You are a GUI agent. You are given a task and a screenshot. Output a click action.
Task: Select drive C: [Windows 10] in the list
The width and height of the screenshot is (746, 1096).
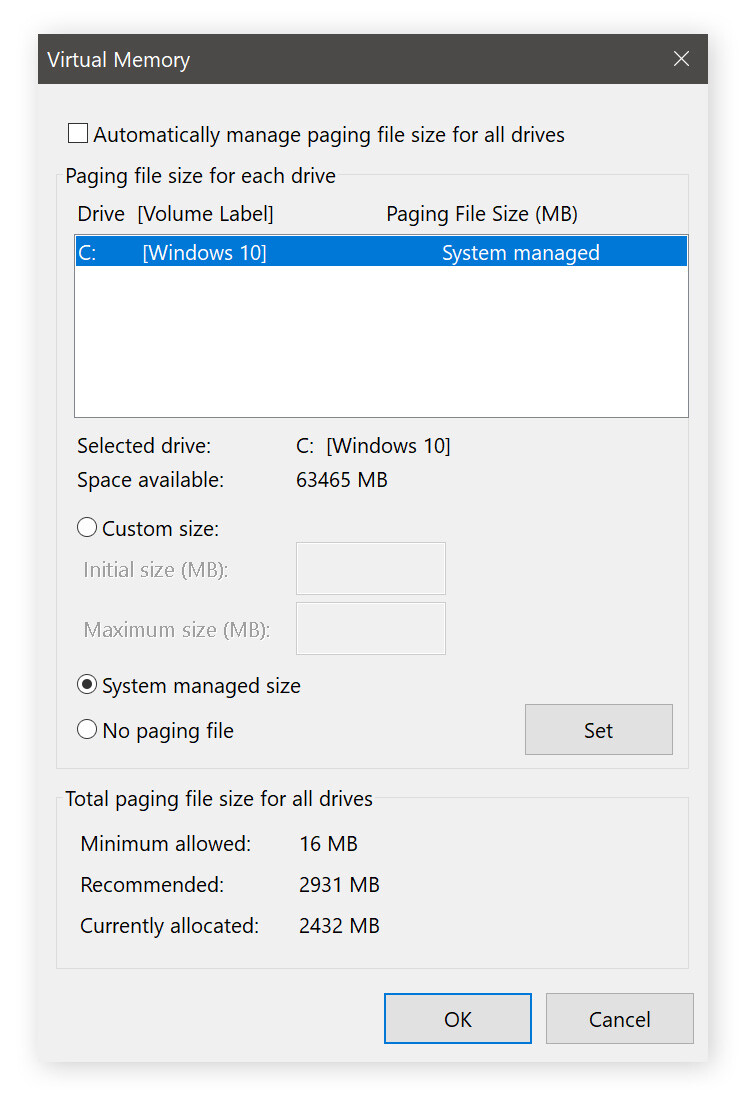click(x=380, y=252)
